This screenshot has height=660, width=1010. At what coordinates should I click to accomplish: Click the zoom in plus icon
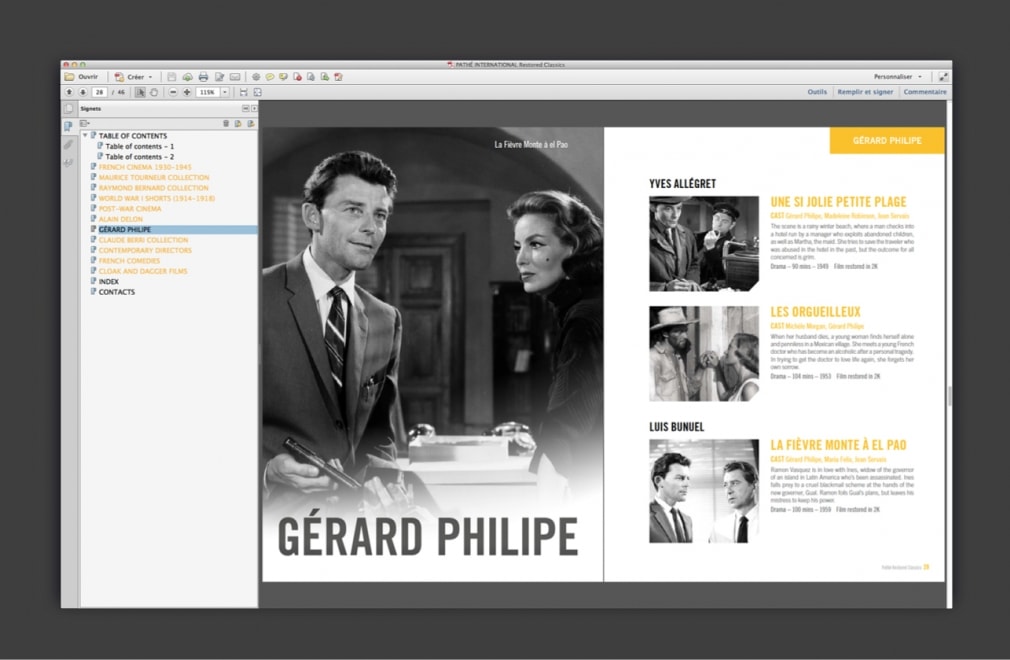(x=186, y=92)
